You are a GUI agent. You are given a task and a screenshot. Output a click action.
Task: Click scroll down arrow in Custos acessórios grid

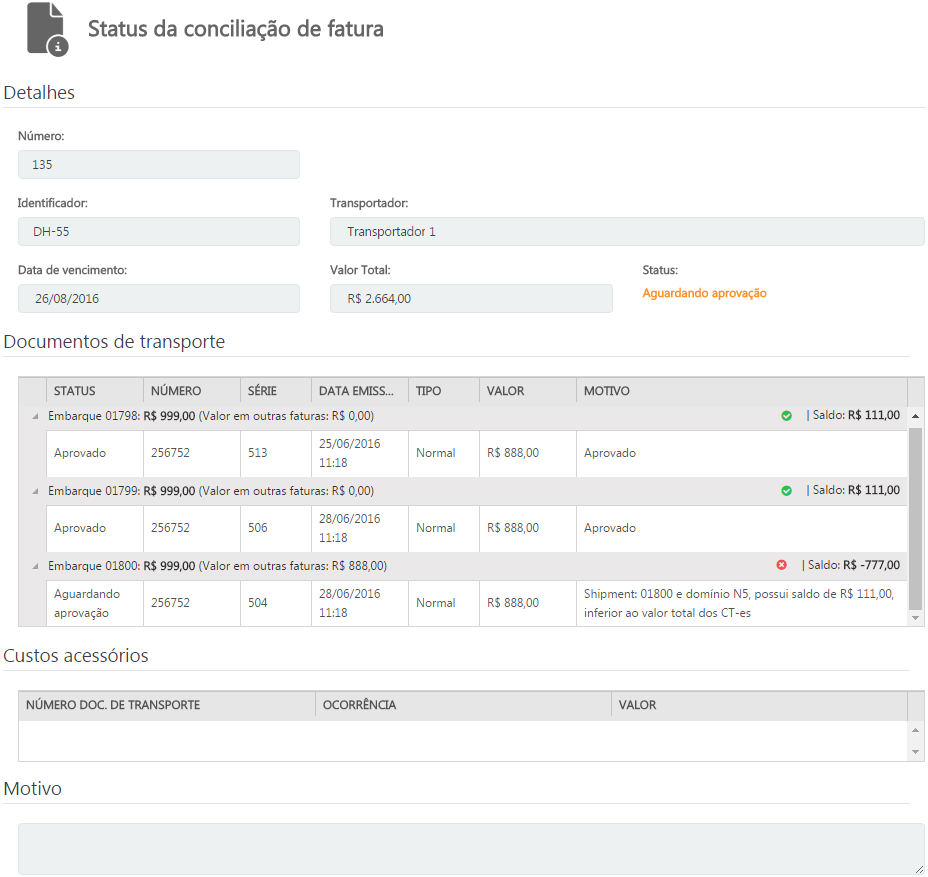916,752
